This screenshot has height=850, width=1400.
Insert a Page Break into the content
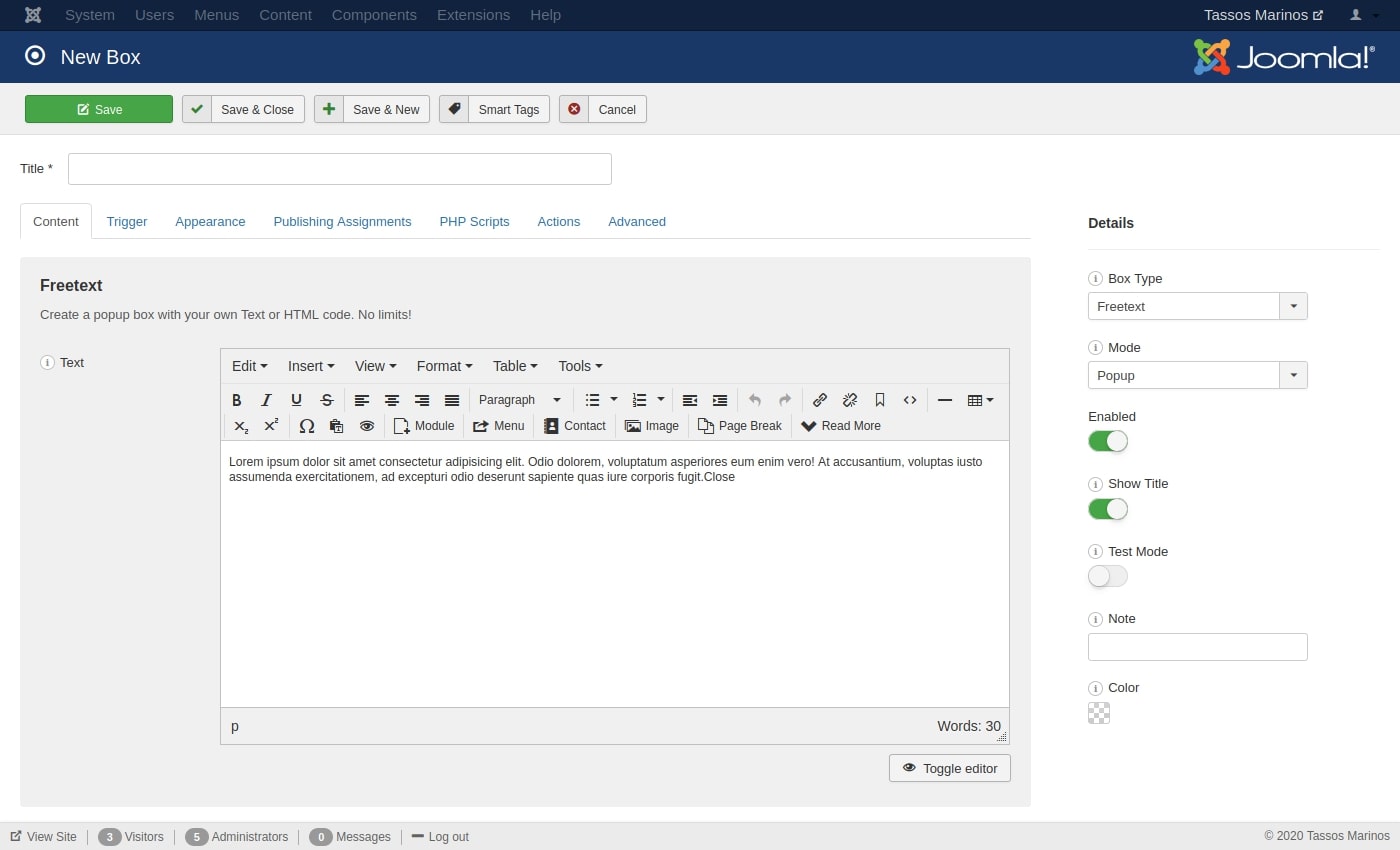[x=739, y=425]
